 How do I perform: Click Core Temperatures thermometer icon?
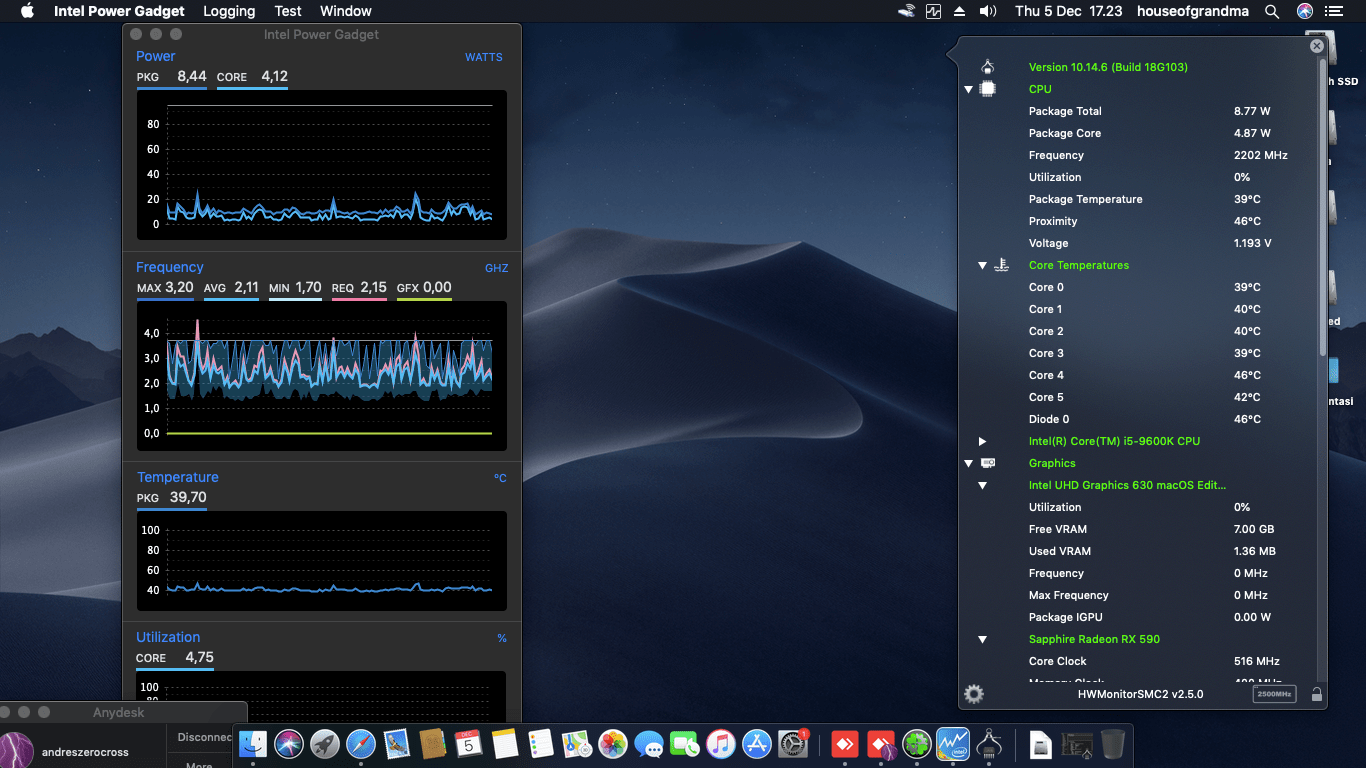(x=1002, y=265)
